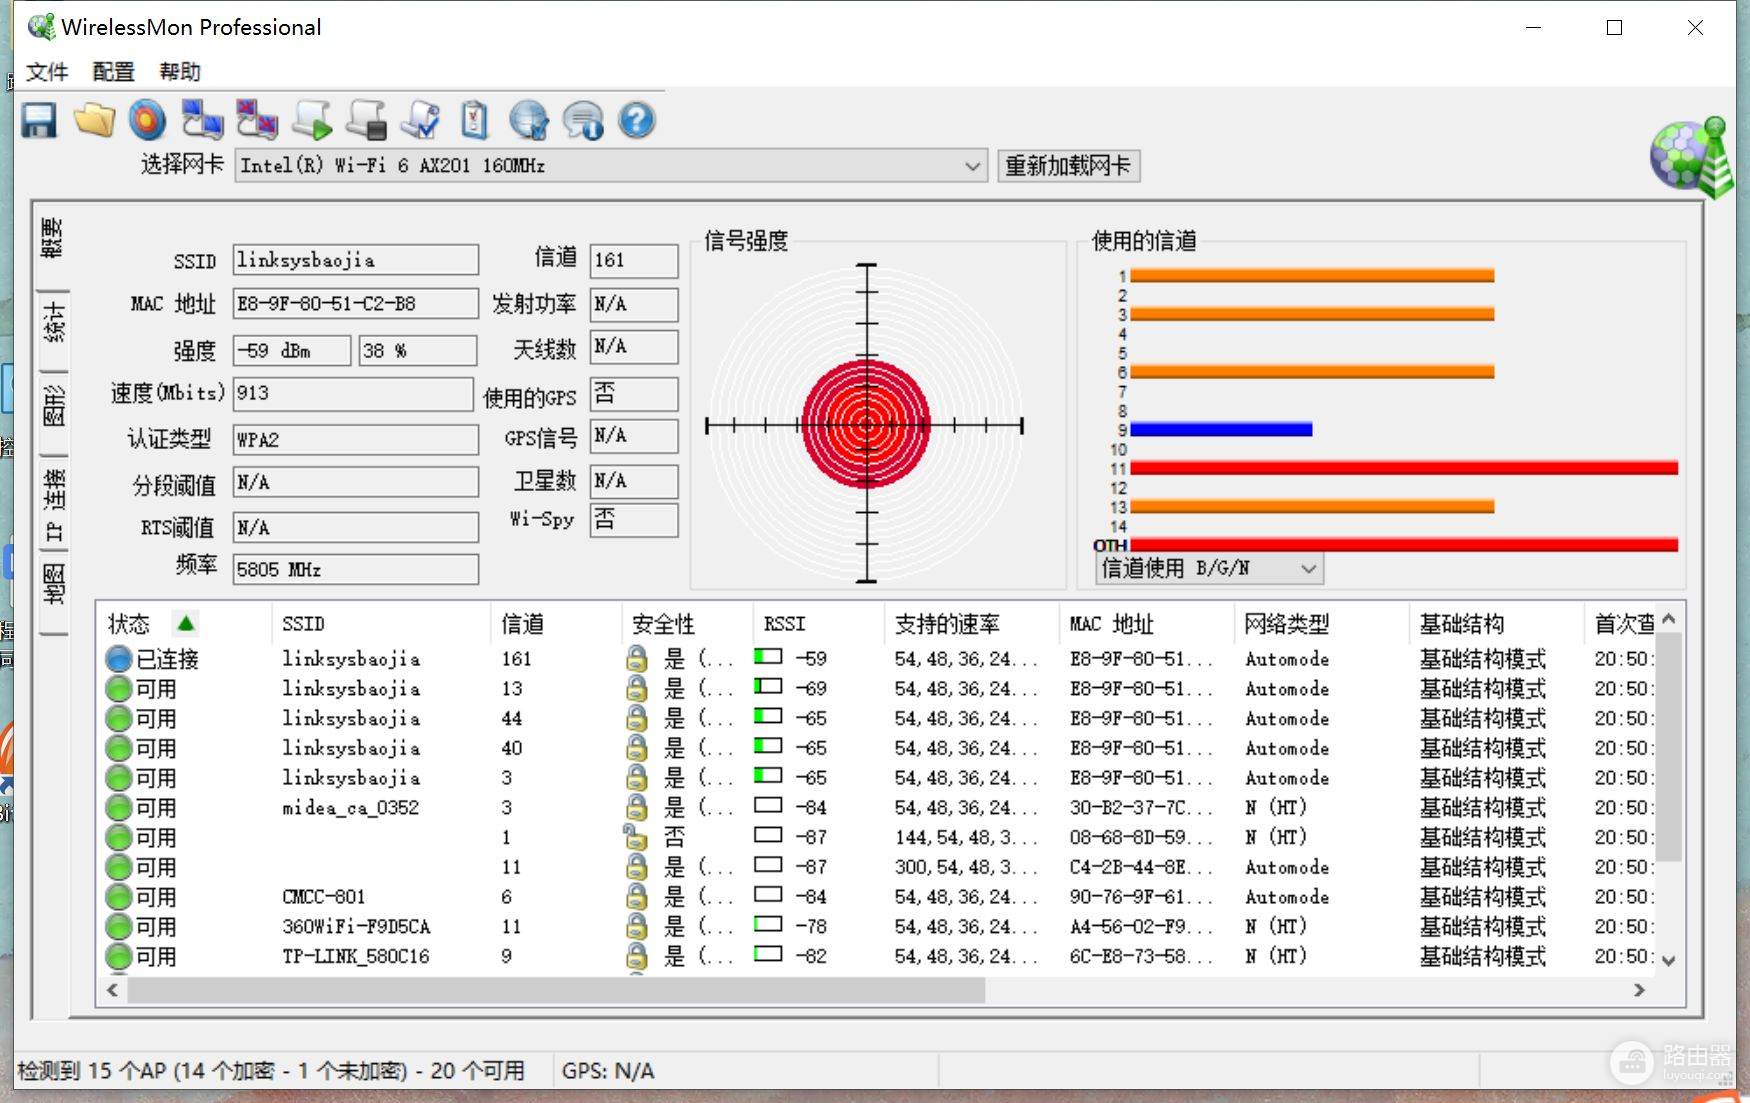This screenshot has width=1750, height=1103.
Task: Open the 配置 menu
Action: 113,72
